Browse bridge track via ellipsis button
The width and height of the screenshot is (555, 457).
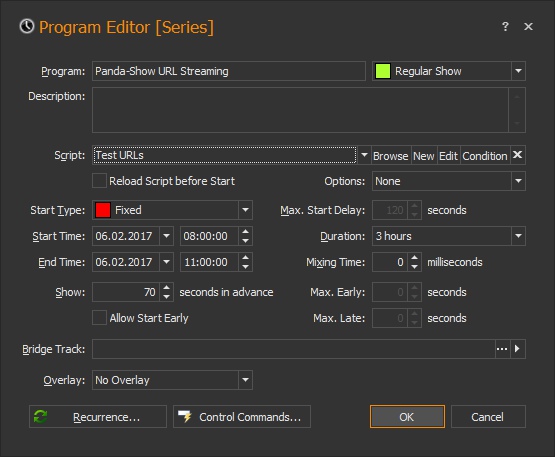point(502,349)
